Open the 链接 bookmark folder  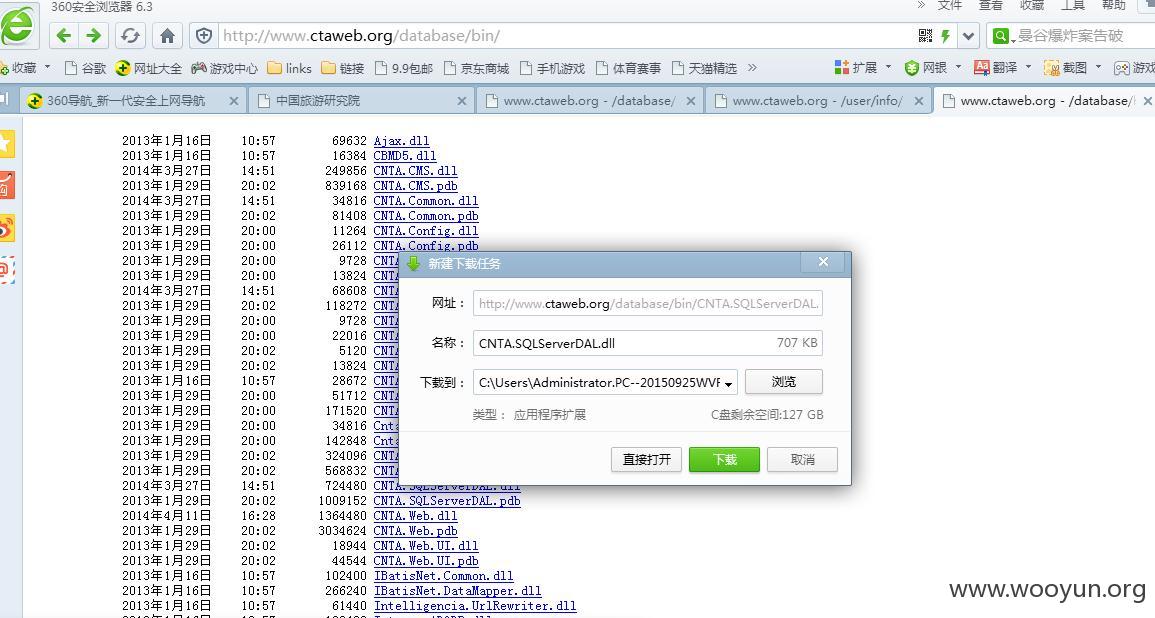click(343, 68)
